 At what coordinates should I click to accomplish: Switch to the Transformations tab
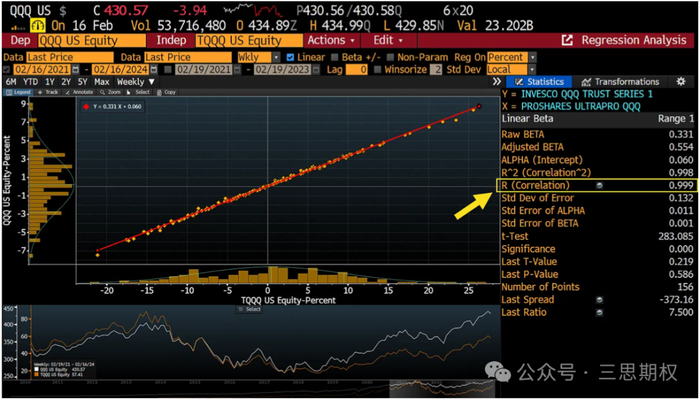(621, 82)
